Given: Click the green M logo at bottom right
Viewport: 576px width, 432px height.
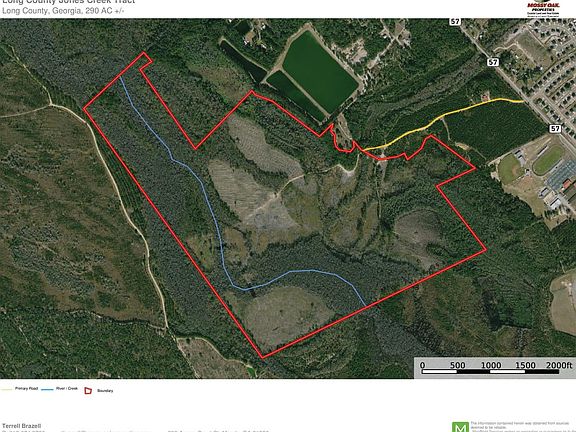Looking at the screenshot, I should pos(460,427).
